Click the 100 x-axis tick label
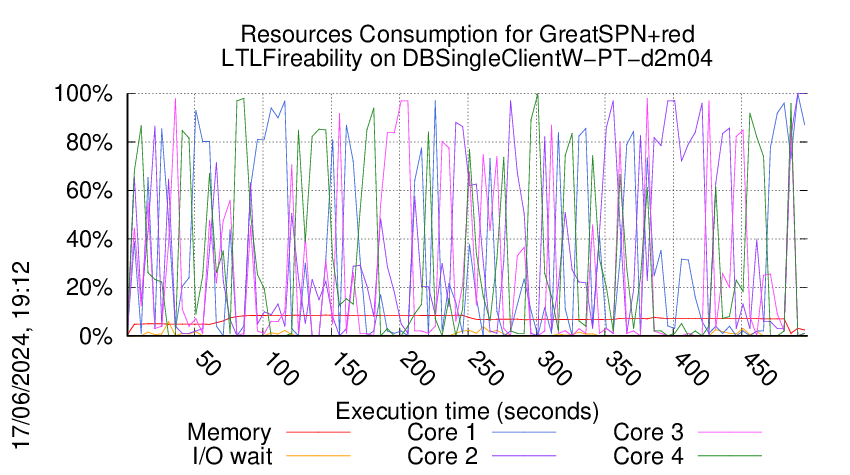 [x=281, y=369]
